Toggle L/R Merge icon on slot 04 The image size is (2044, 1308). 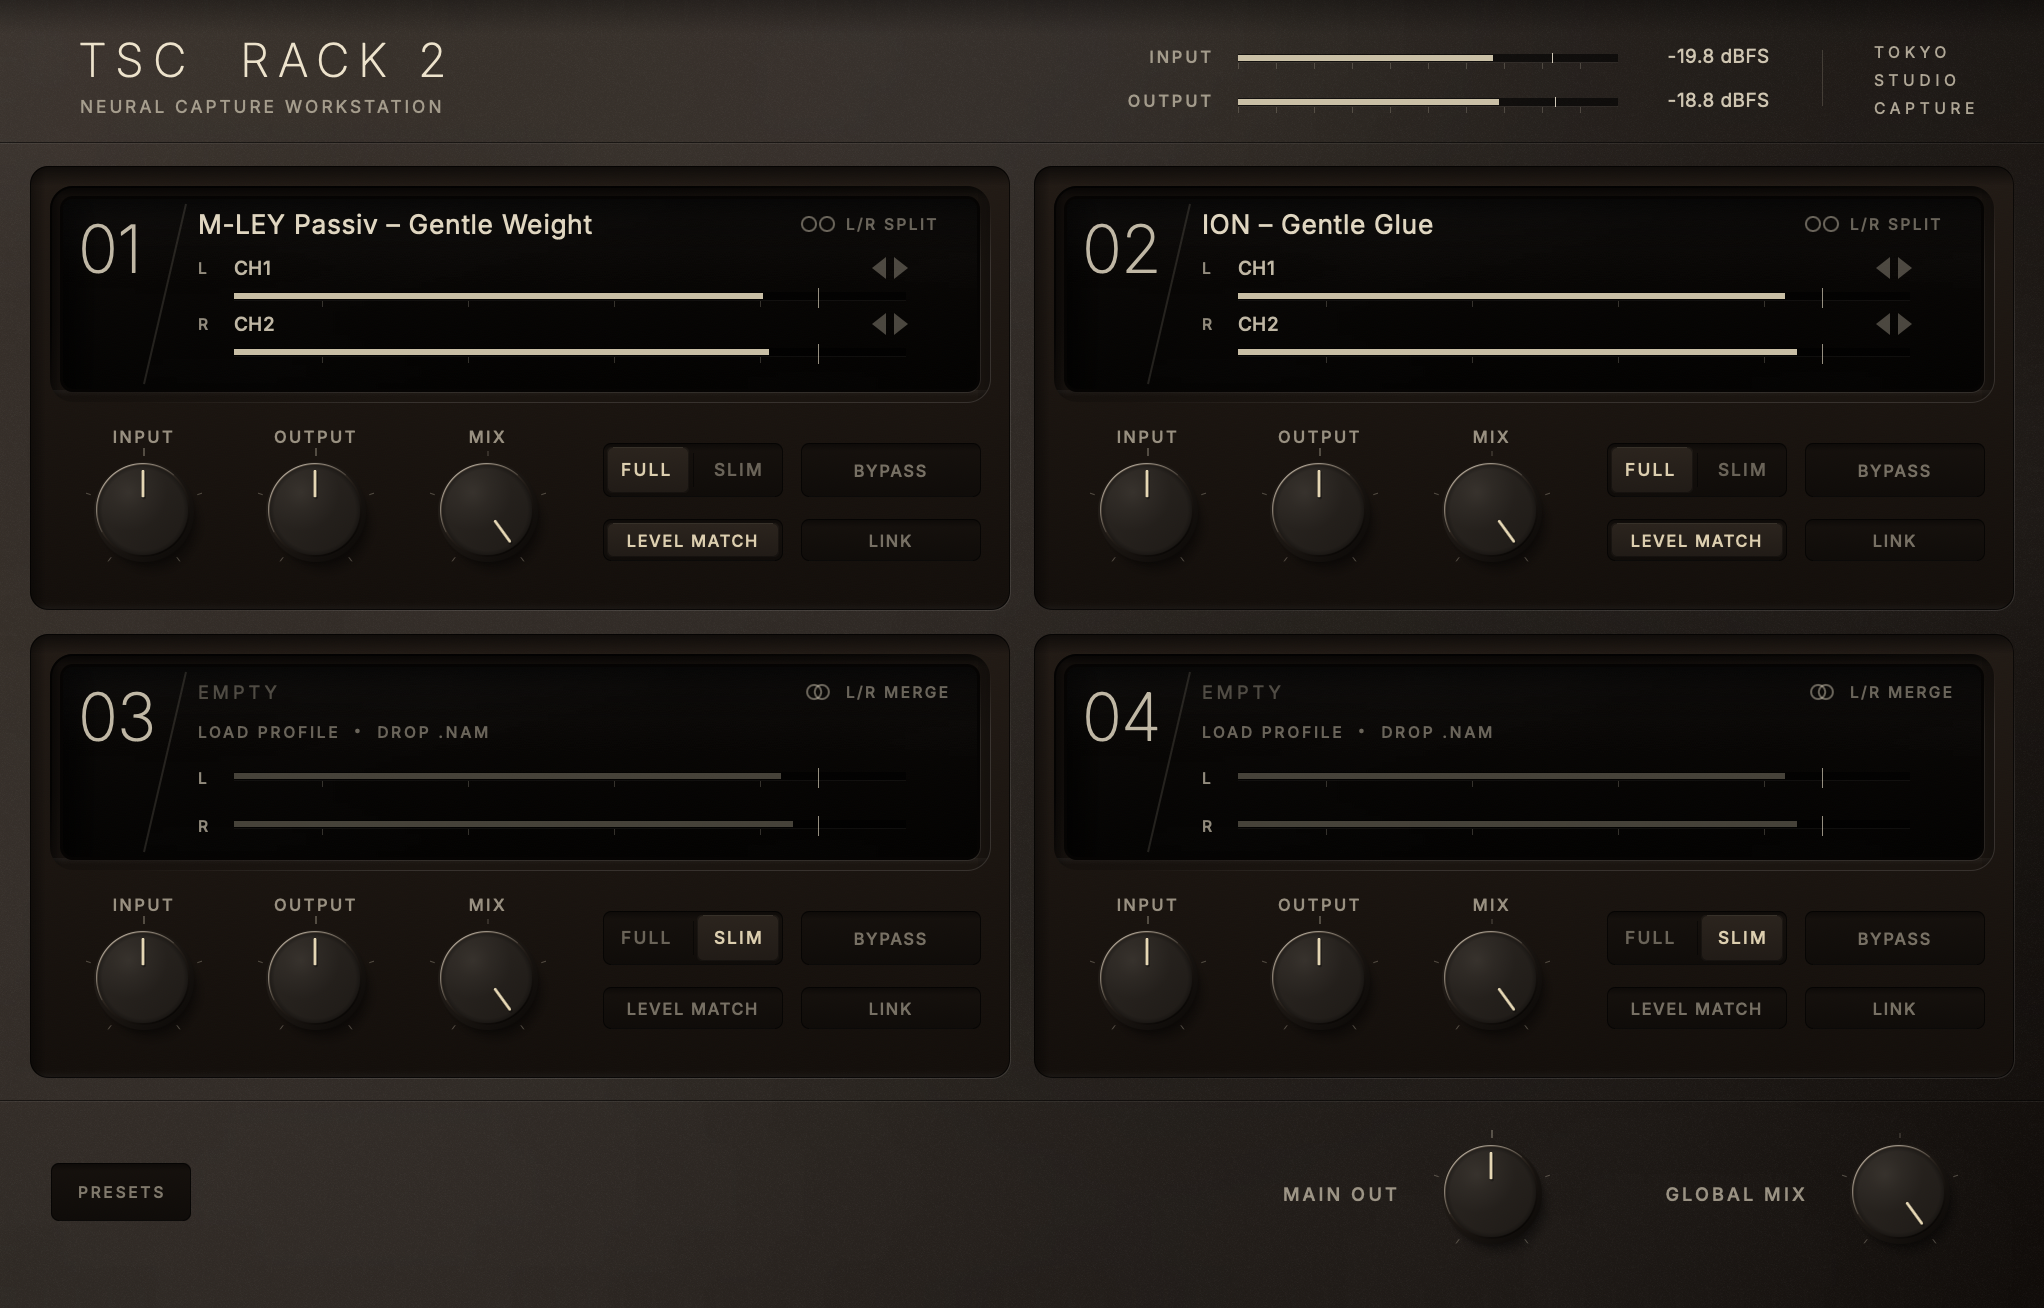pyautogui.click(x=1821, y=692)
